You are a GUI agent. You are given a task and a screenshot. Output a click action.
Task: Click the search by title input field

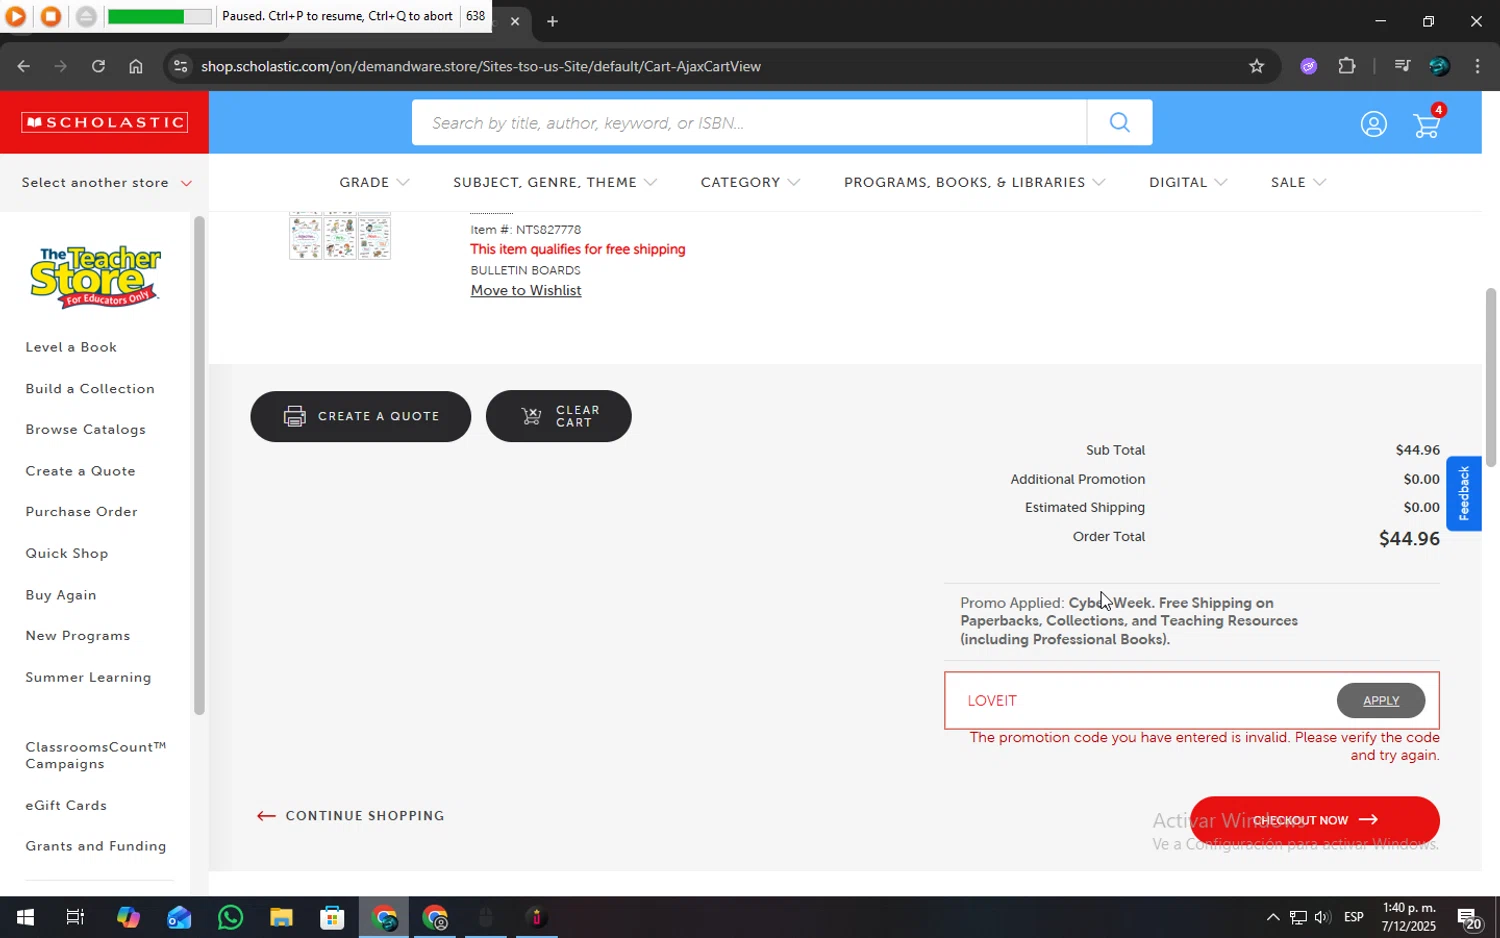tap(749, 122)
